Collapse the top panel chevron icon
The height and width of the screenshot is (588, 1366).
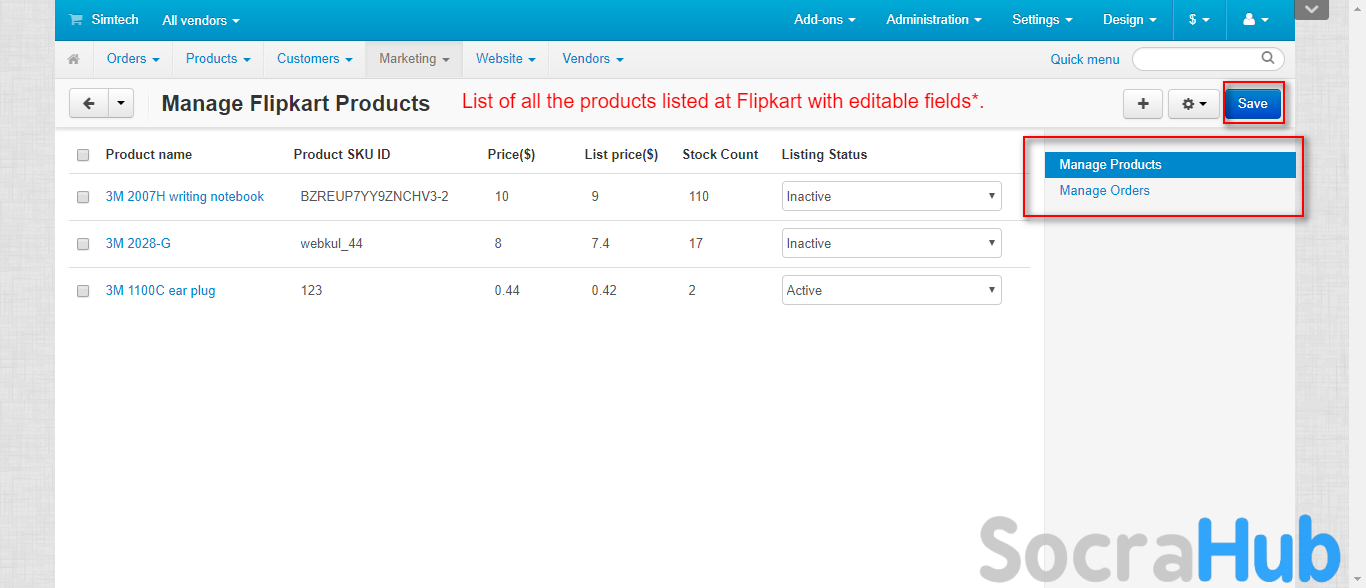(x=1311, y=9)
